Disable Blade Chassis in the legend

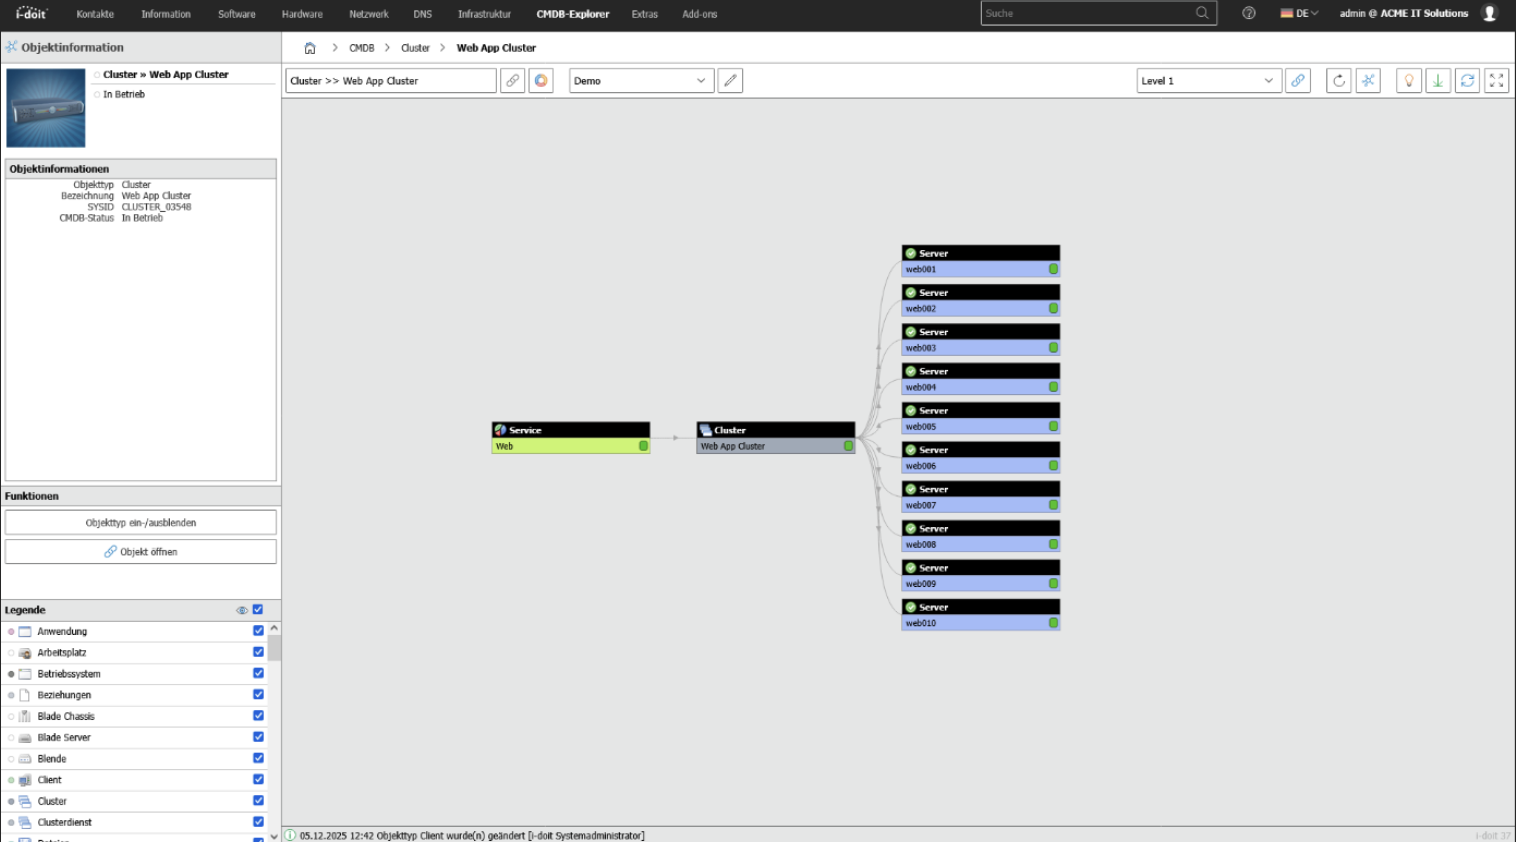tap(258, 716)
